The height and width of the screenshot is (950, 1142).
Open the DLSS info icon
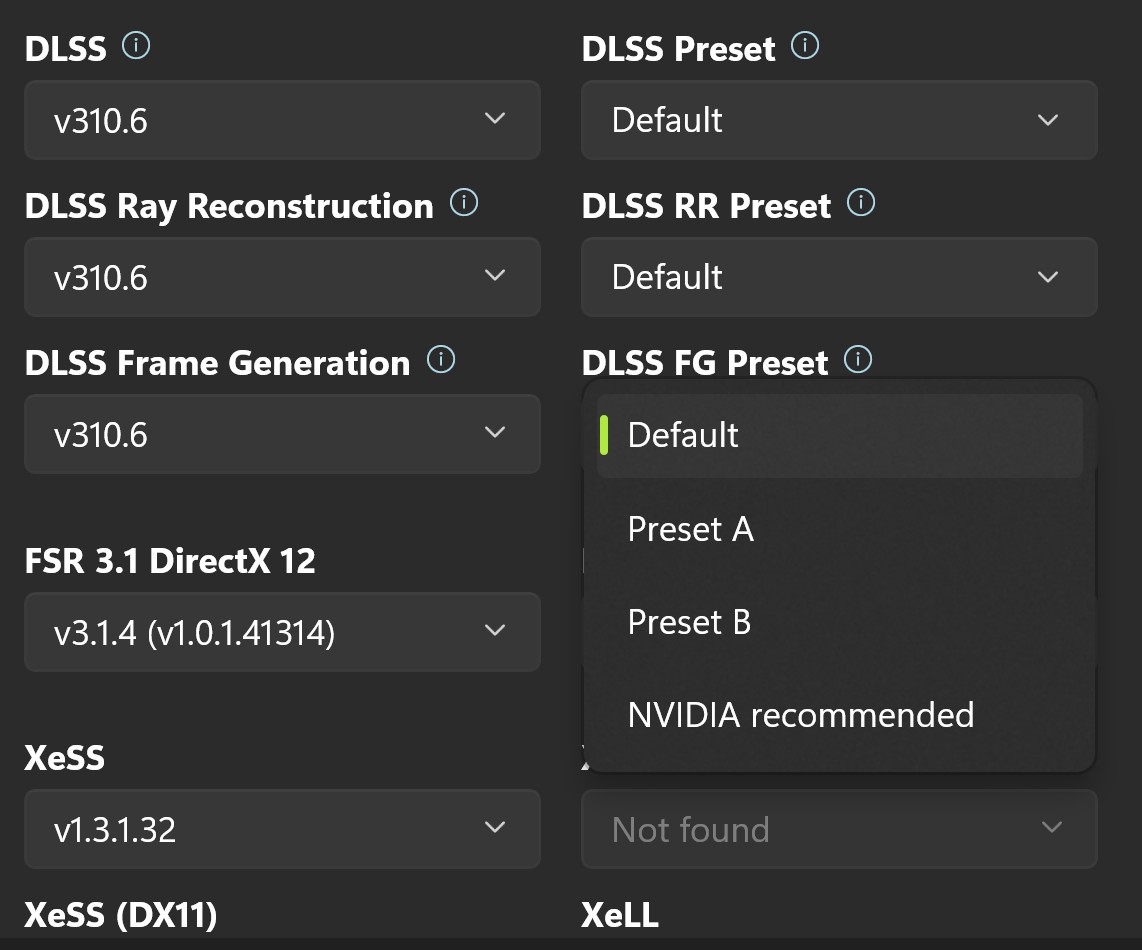click(136, 46)
